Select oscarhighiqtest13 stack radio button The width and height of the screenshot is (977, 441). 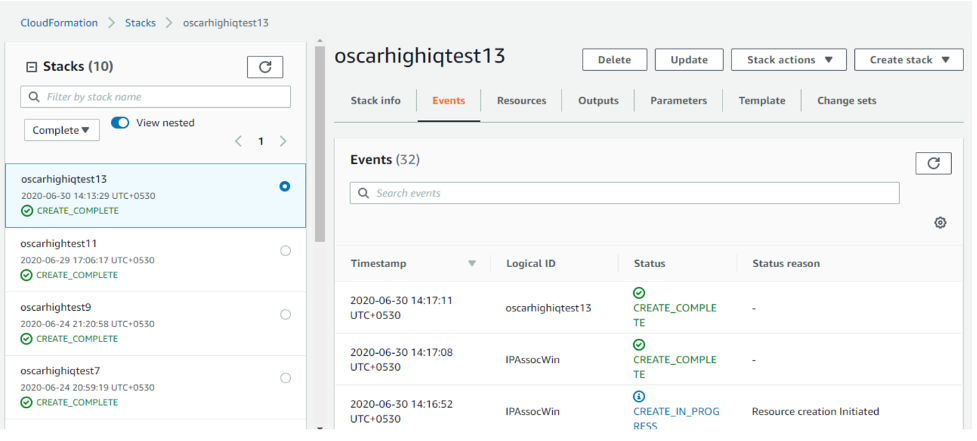tap(285, 186)
